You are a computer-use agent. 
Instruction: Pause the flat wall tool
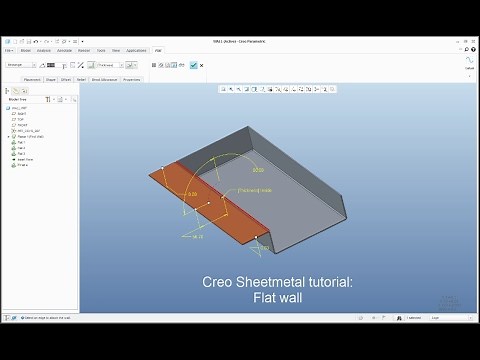[x=154, y=65]
